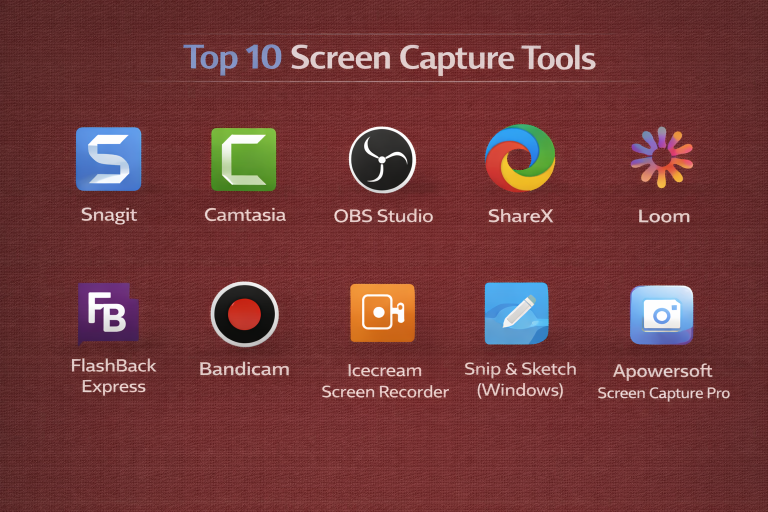Image resolution: width=768 pixels, height=512 pixels.
Task: Select the round OBS Studio icon
Action: (x=382, y=160)
